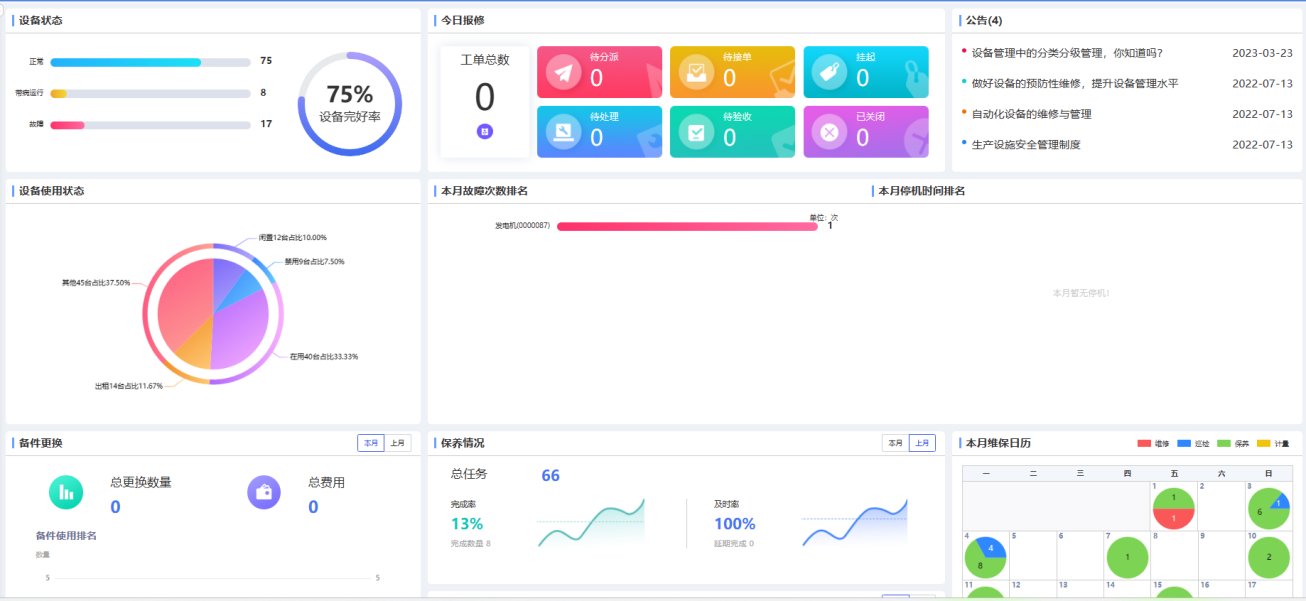Screen dimensions: 1306x601
Task: Toggle the 维修 legend in maintenance calendar
Action: point(1153,443)
